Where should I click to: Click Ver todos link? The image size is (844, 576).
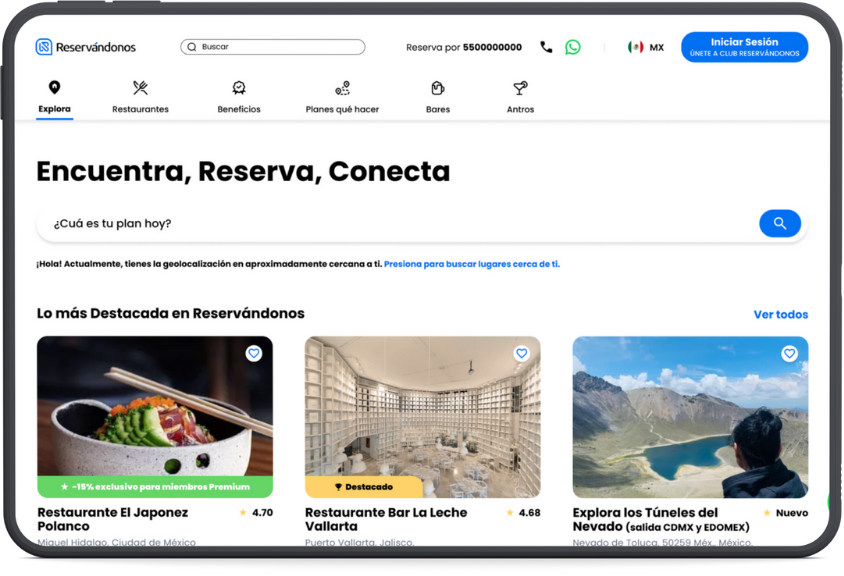(780, 314)
